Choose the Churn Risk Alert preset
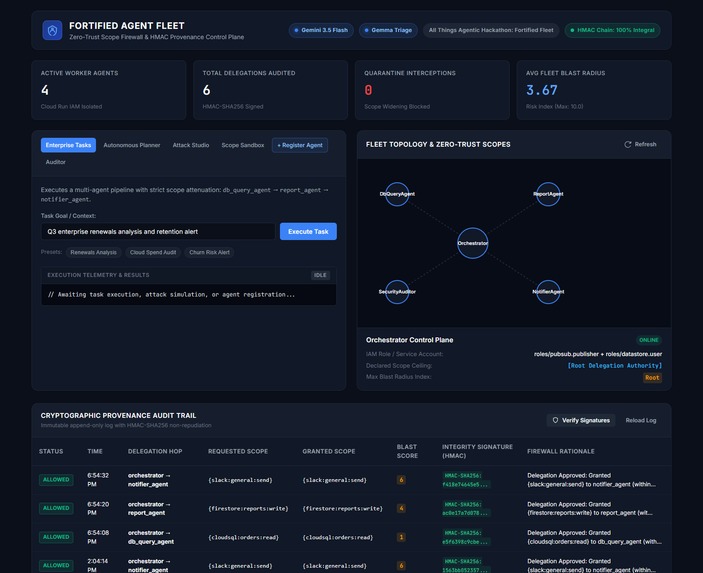This screenshot has width=703, height=573. click(209, 252)
